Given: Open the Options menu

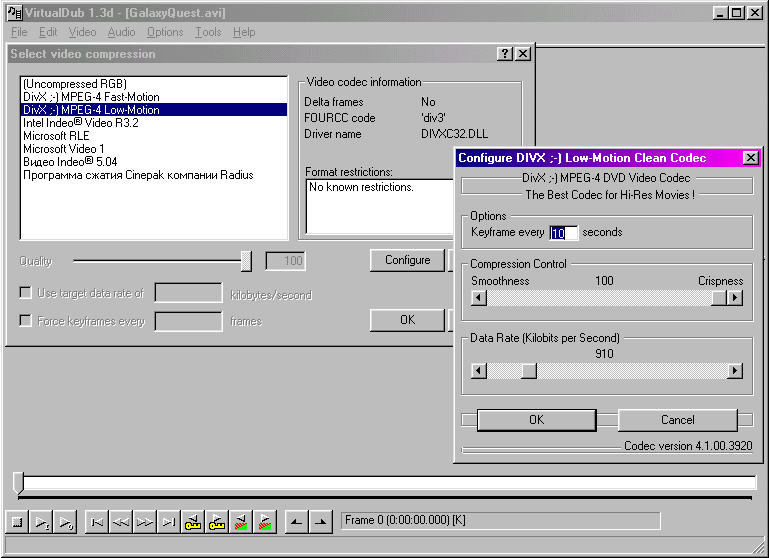Looking at the screenshot, I should point(165,32).
